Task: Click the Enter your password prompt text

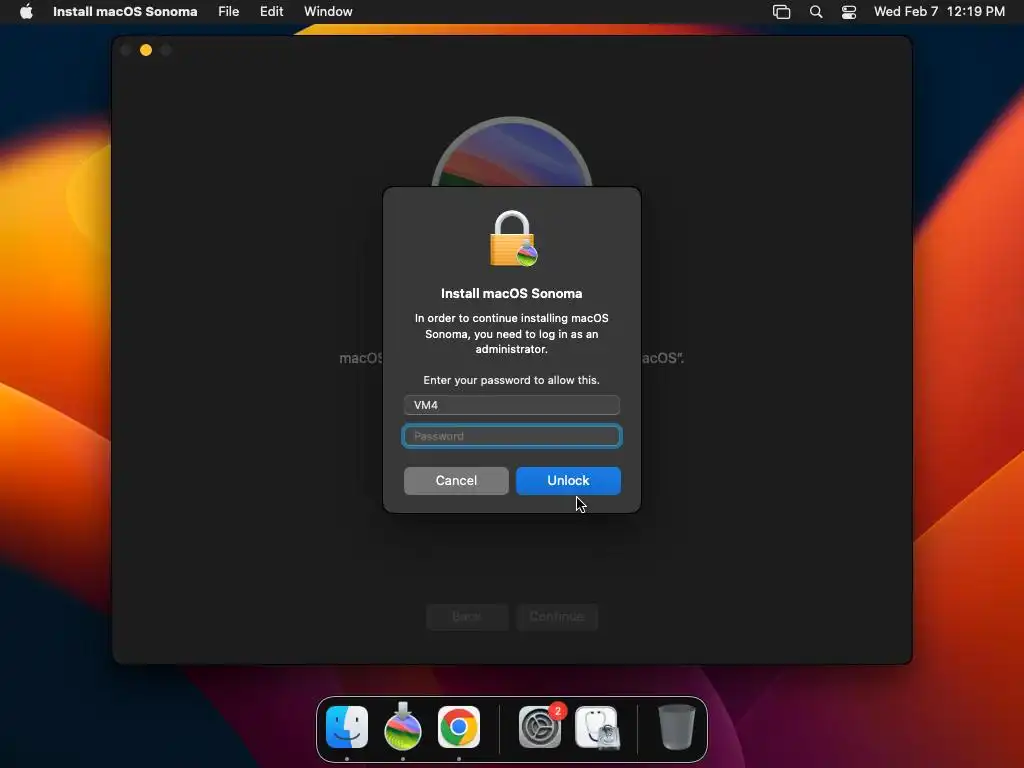Action: [x=511, y=380]
